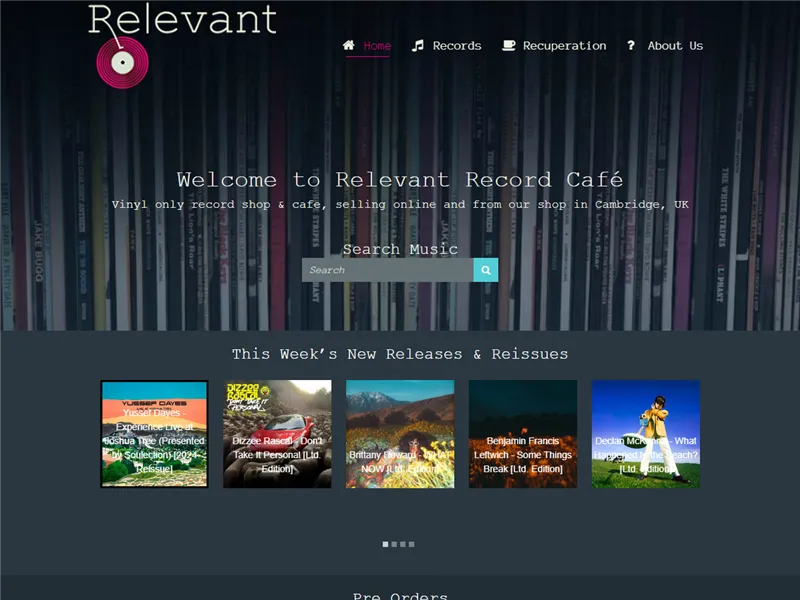Open the Recuperation menu item
The image size is (800, 600).
(x=564, y=46)
